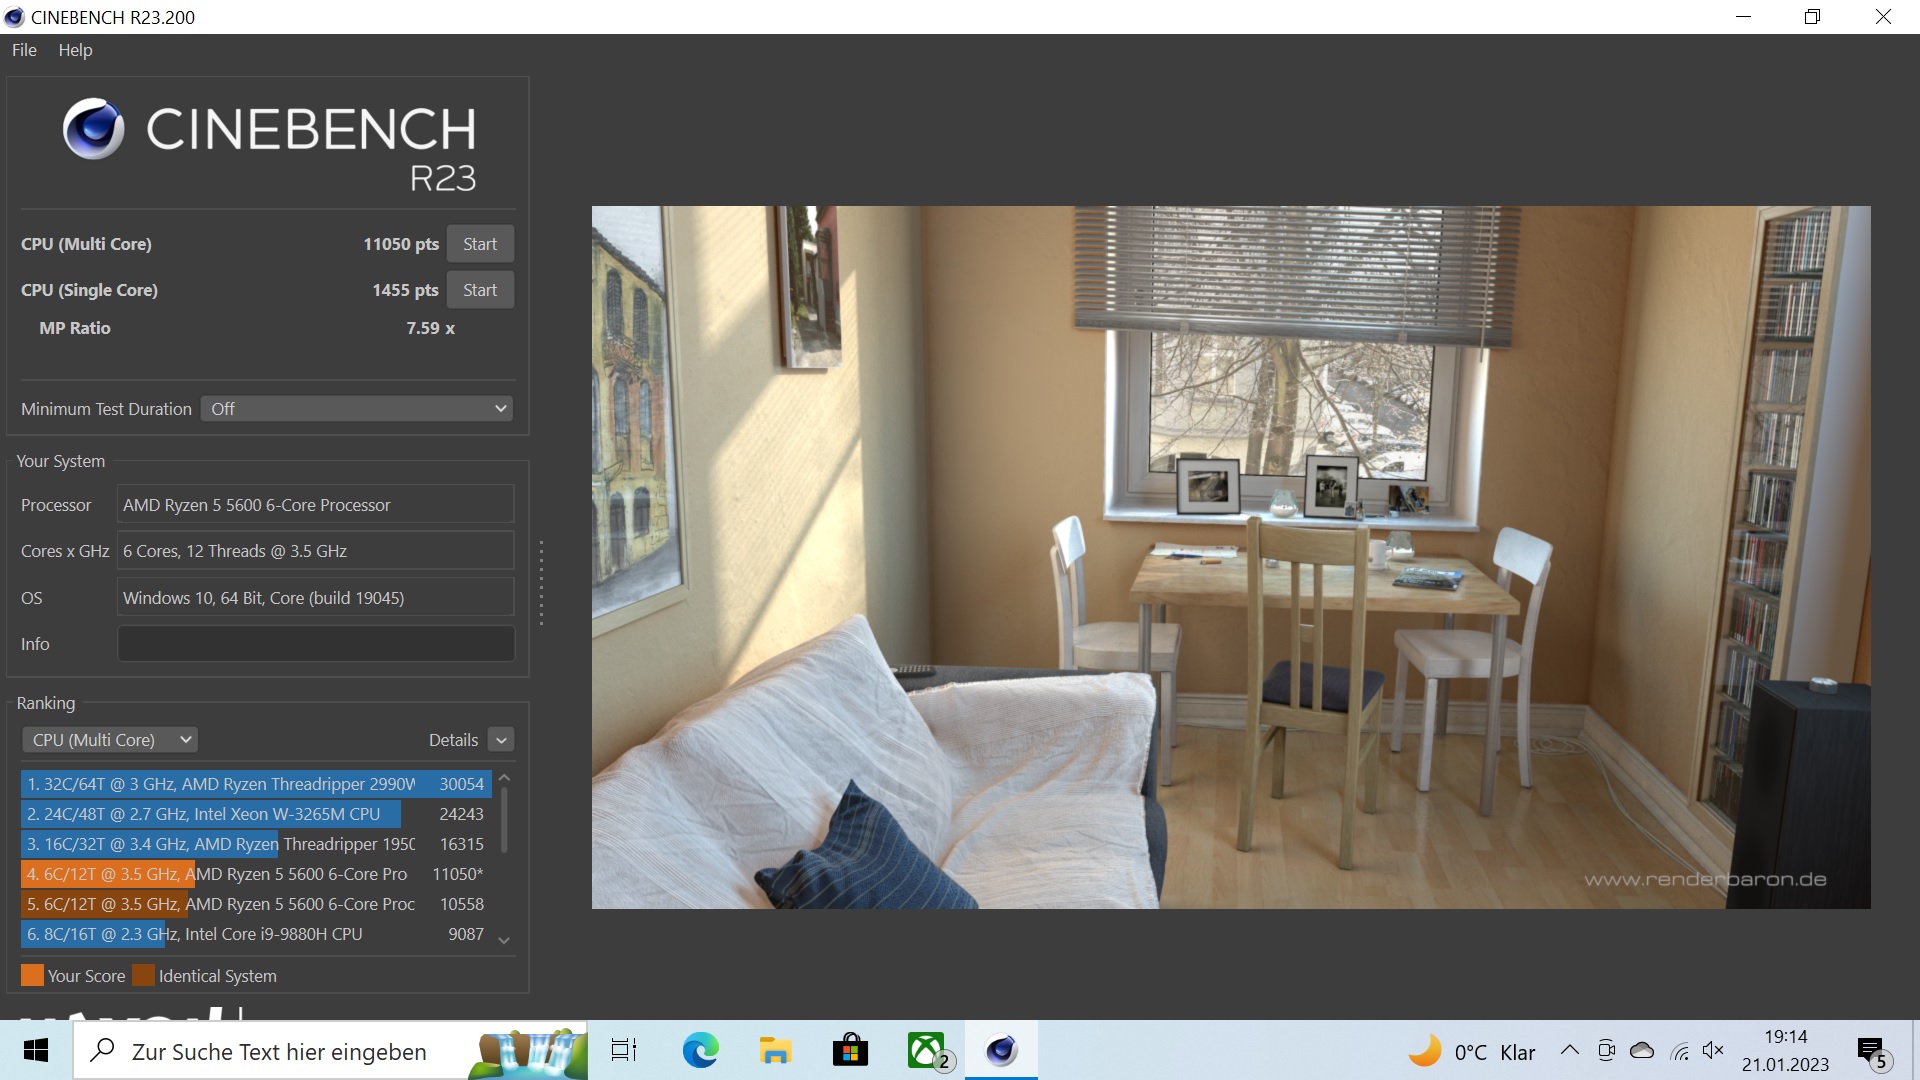Open the Help menu

pos(75,50)
